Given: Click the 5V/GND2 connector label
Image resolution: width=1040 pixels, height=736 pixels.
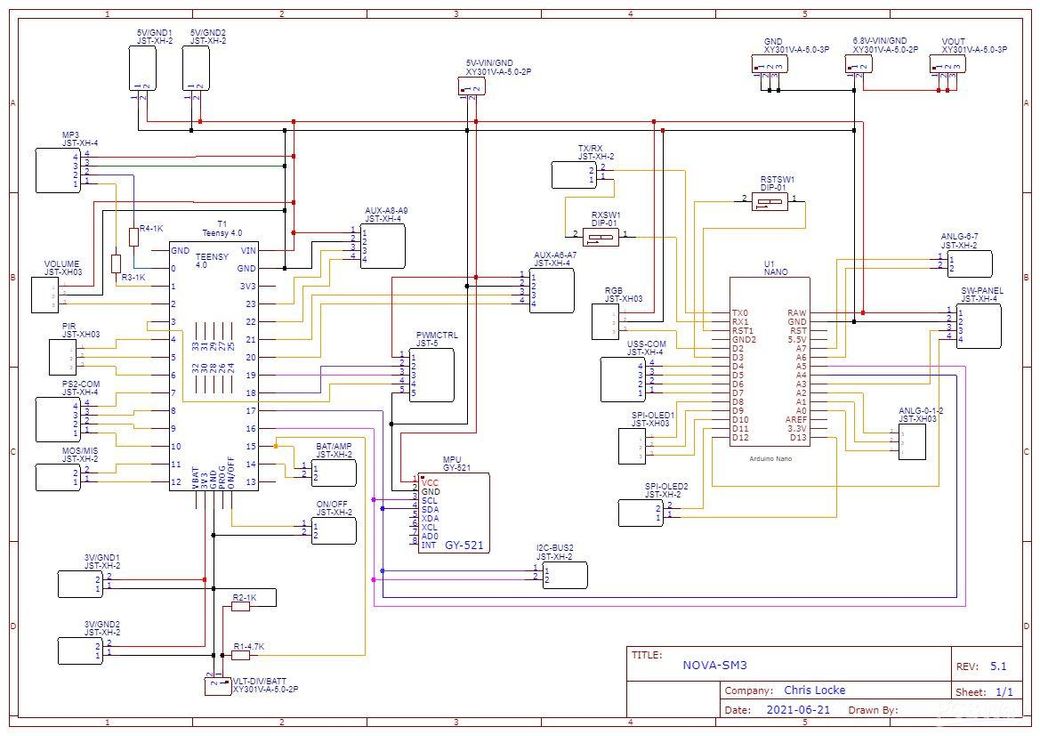Looking at the screenshot, I should [x=208, y=32].
